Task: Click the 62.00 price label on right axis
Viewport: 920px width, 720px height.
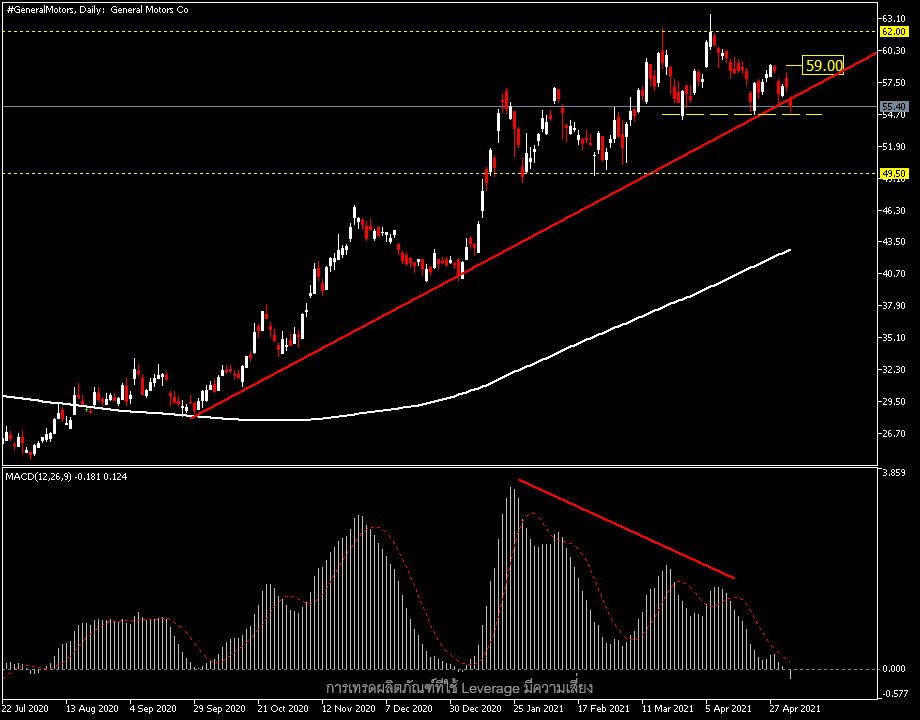Action: pyautogui.click(x=894, y=32)
